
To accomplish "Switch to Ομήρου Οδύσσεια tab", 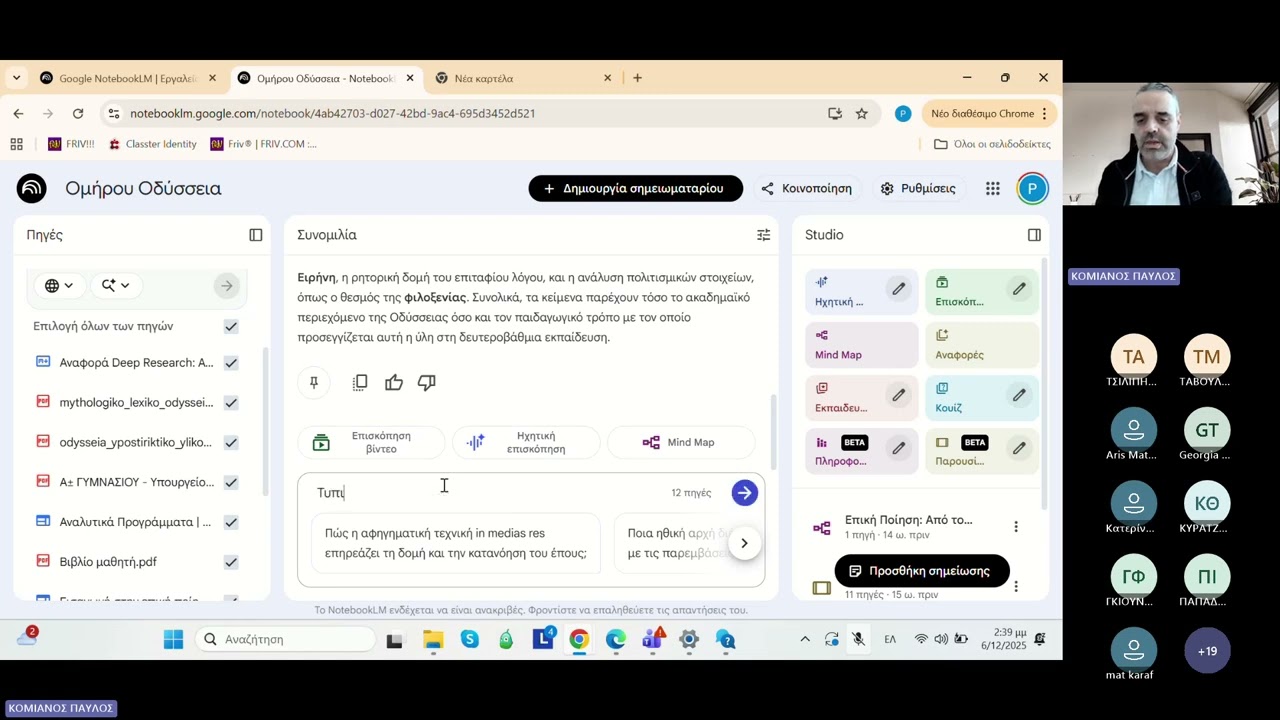I will click(x=325, y=78).
